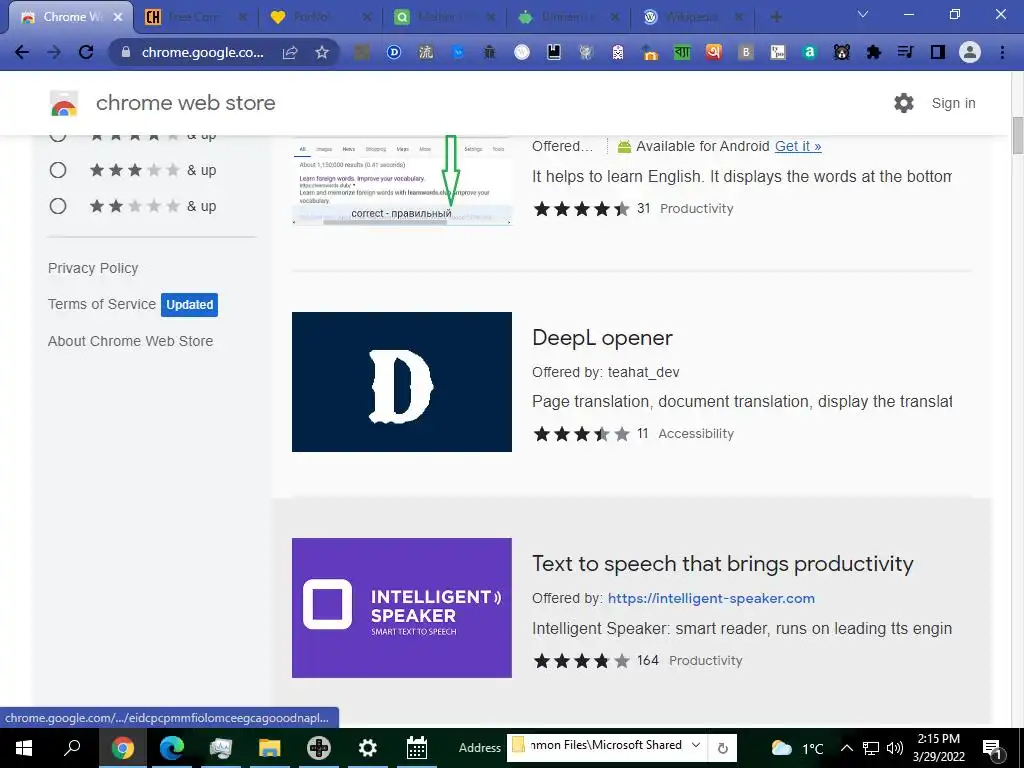The height and width of the screenshot is (768, 1024).
Task: View site information lock icon
Action: (126, 52)
